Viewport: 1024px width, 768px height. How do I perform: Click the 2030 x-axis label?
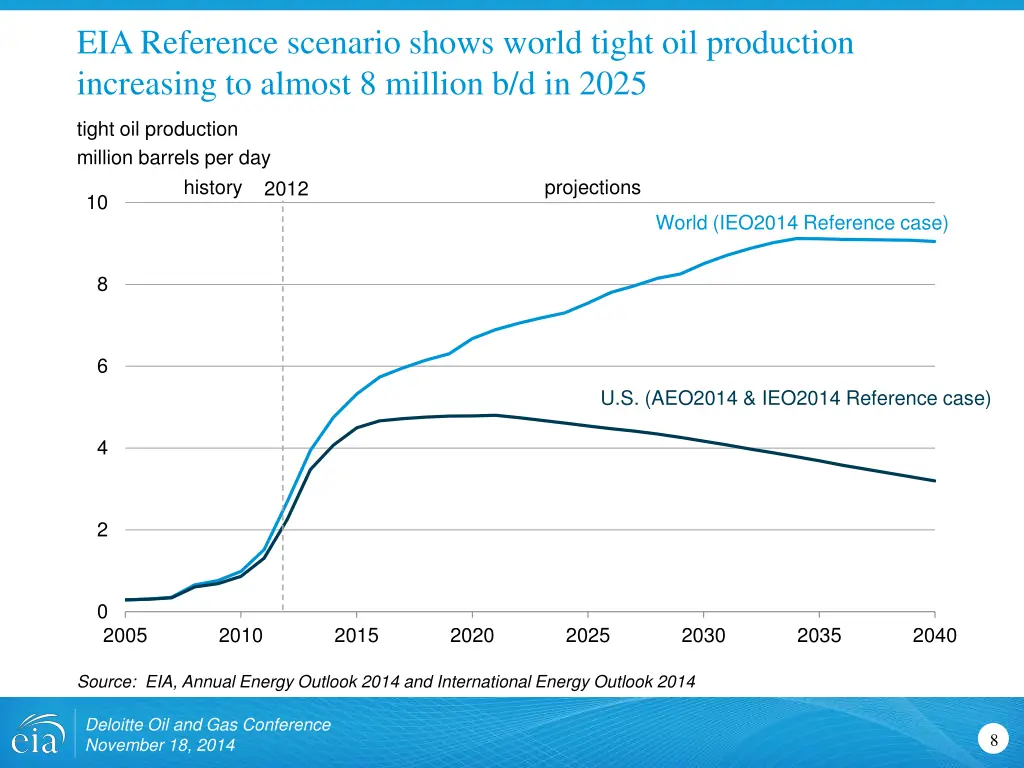click(x=703, y=636)
